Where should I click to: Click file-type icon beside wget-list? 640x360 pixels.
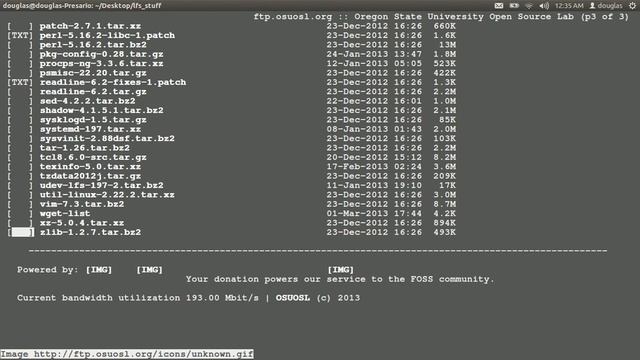[20, 214]
